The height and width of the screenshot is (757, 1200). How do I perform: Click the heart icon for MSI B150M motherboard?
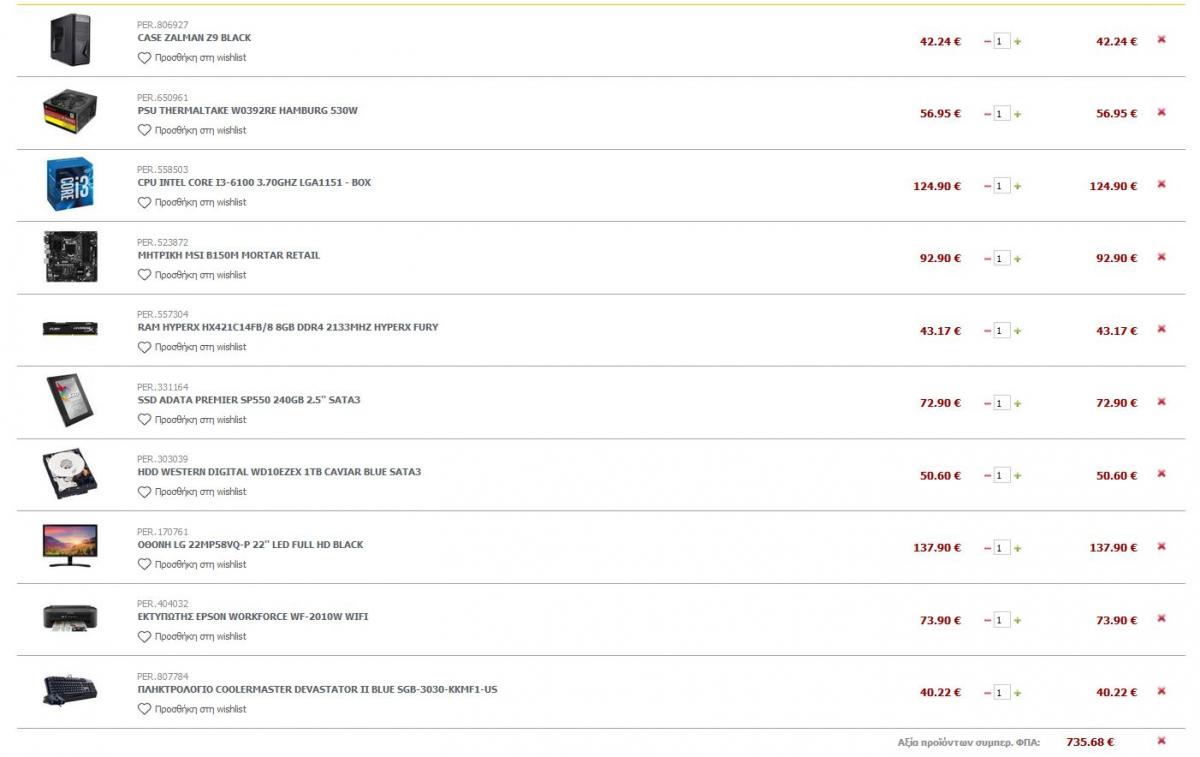(144, 275)
